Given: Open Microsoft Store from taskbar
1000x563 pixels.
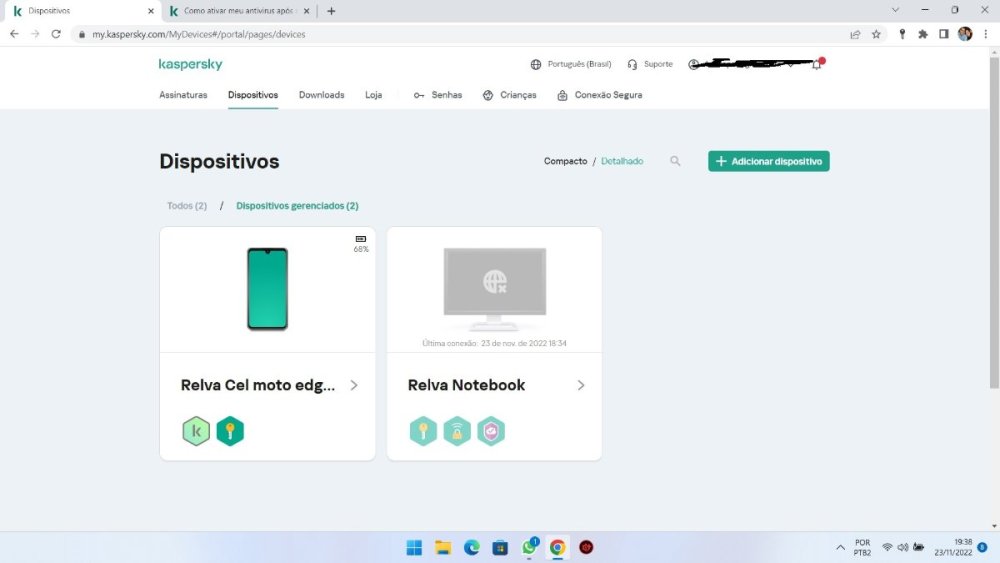Looking at the screenshot, I should click(500, 547).
